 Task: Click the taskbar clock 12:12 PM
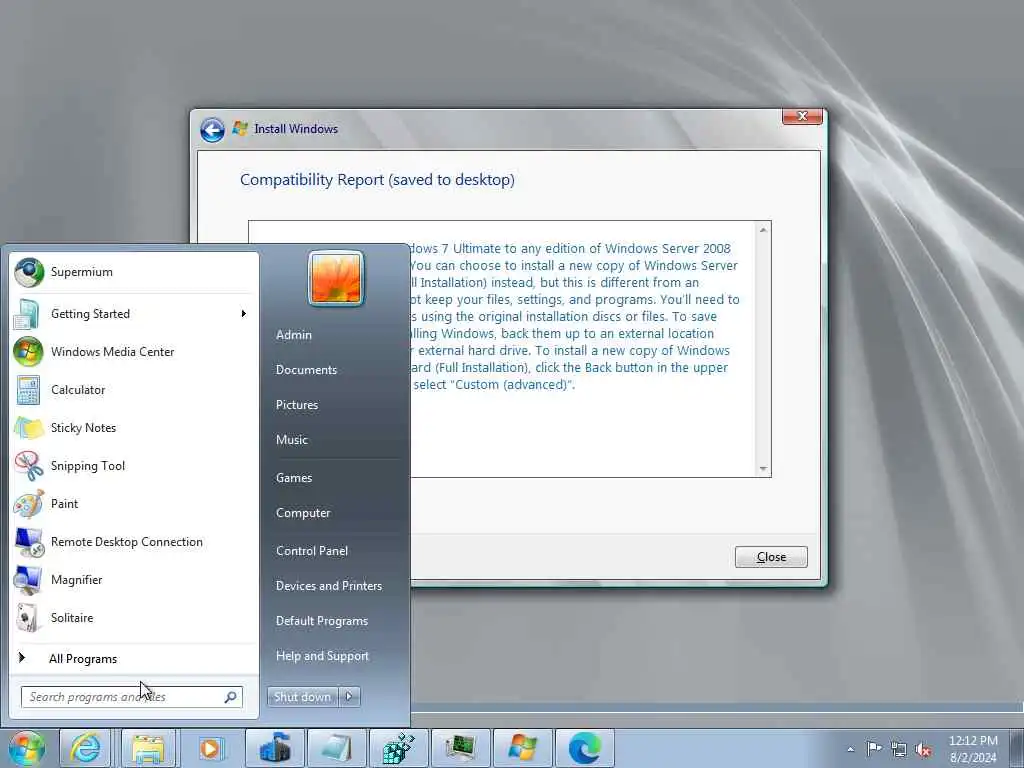pyautogui.click(x=973, y=741)
